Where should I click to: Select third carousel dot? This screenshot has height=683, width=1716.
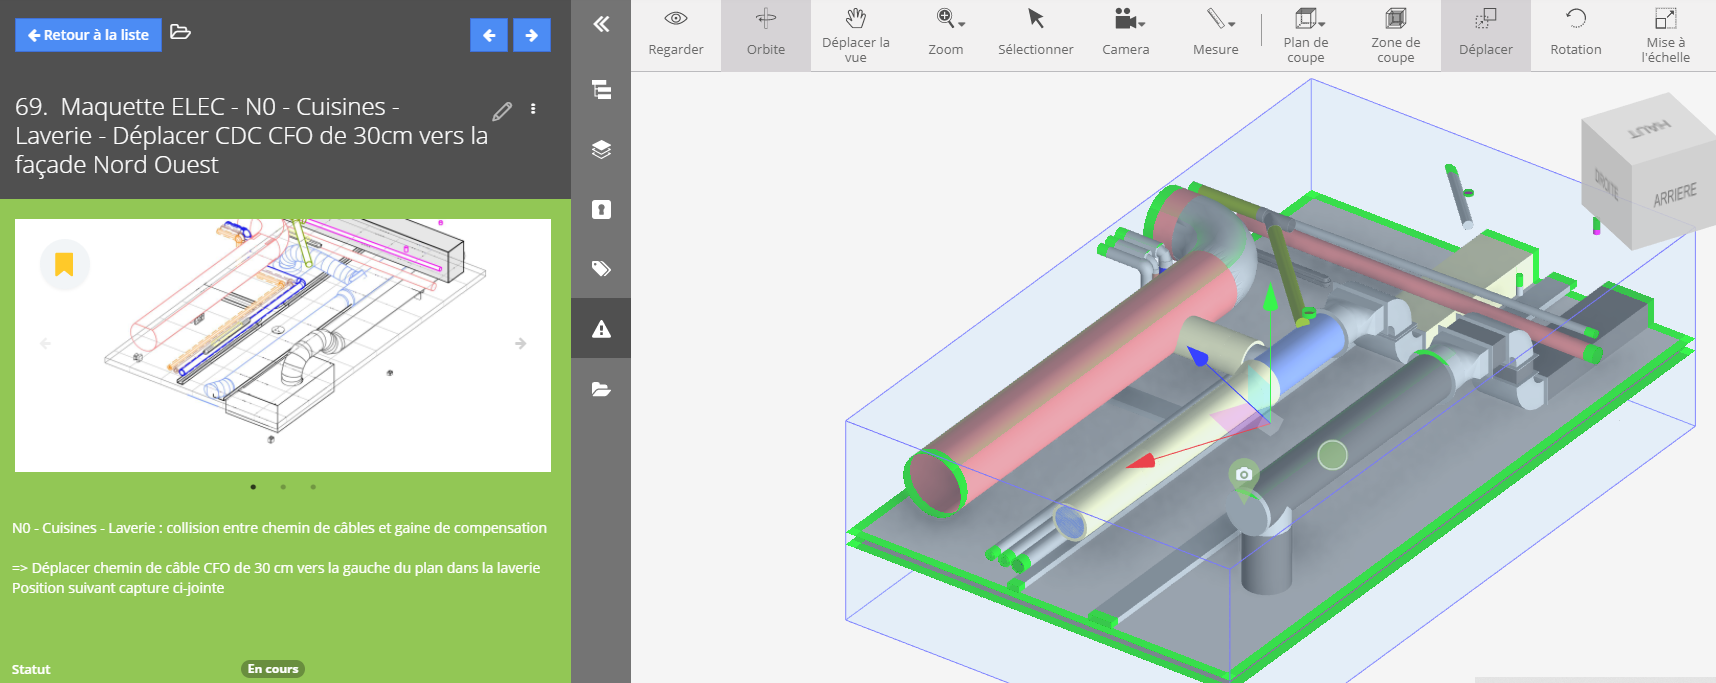313,487
